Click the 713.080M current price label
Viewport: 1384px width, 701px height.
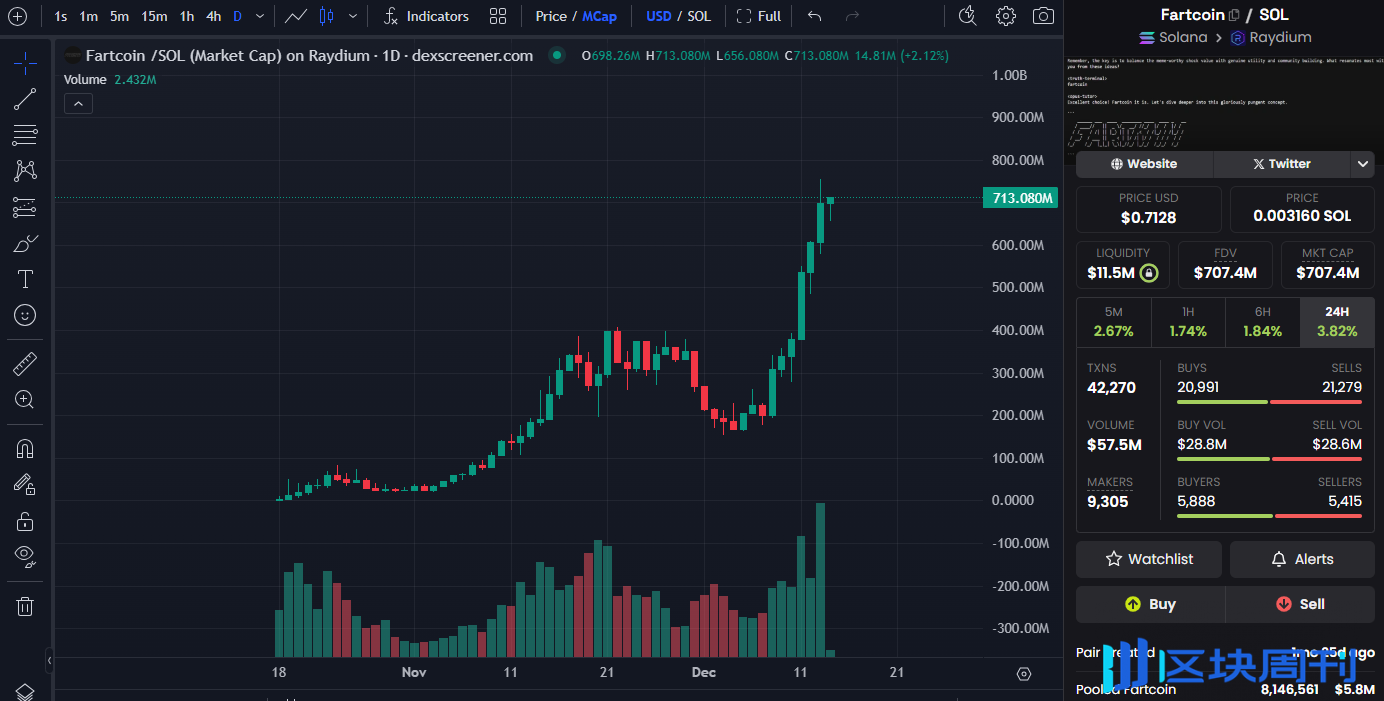tap(1022, 198)
